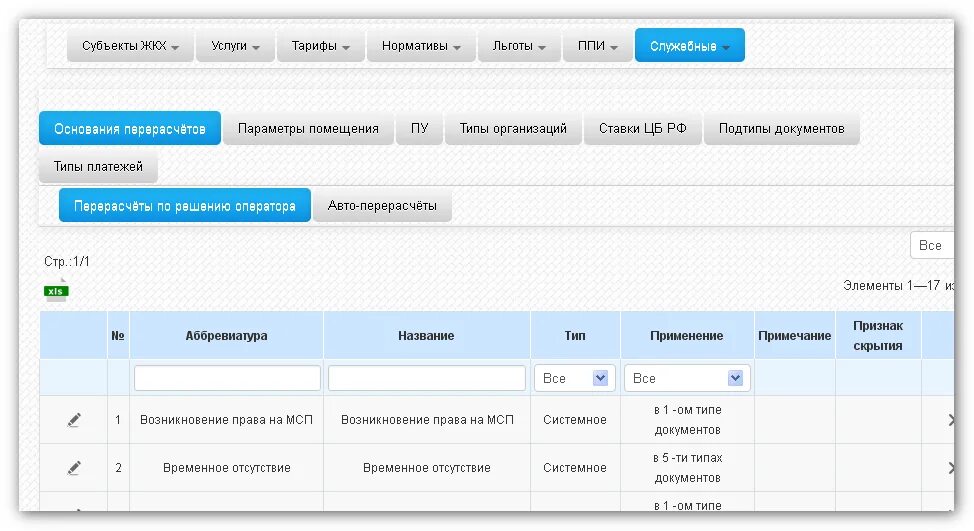Open the active Служебные menu

tap(690, 46)
